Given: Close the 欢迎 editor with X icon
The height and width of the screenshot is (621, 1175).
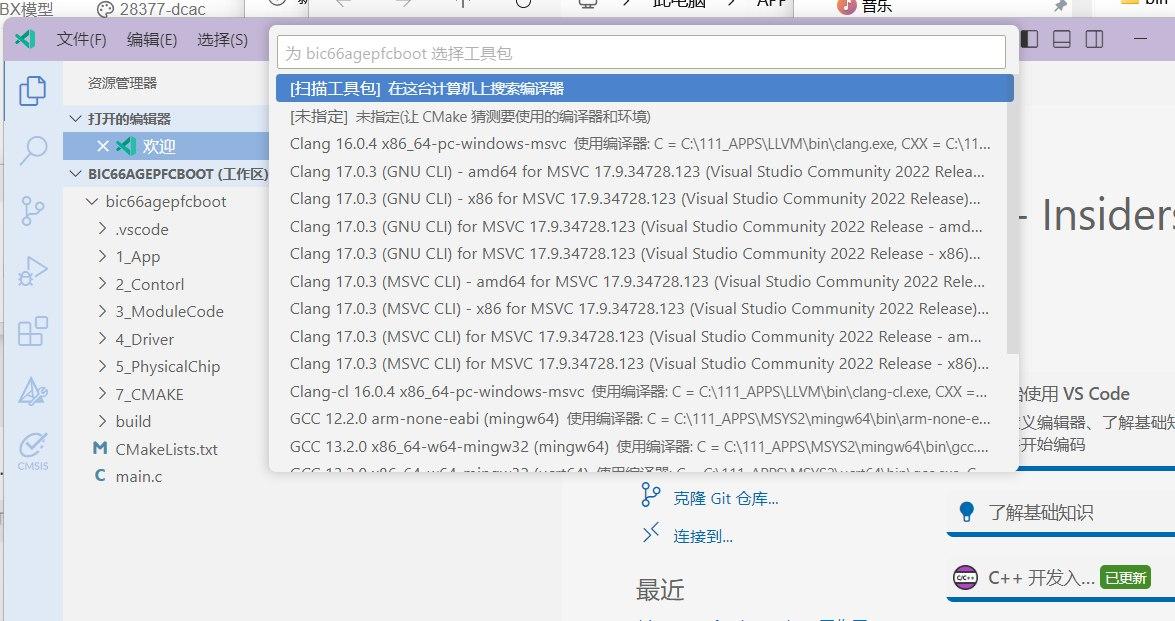Looking at the screenshot, I should tap(102, 146).
